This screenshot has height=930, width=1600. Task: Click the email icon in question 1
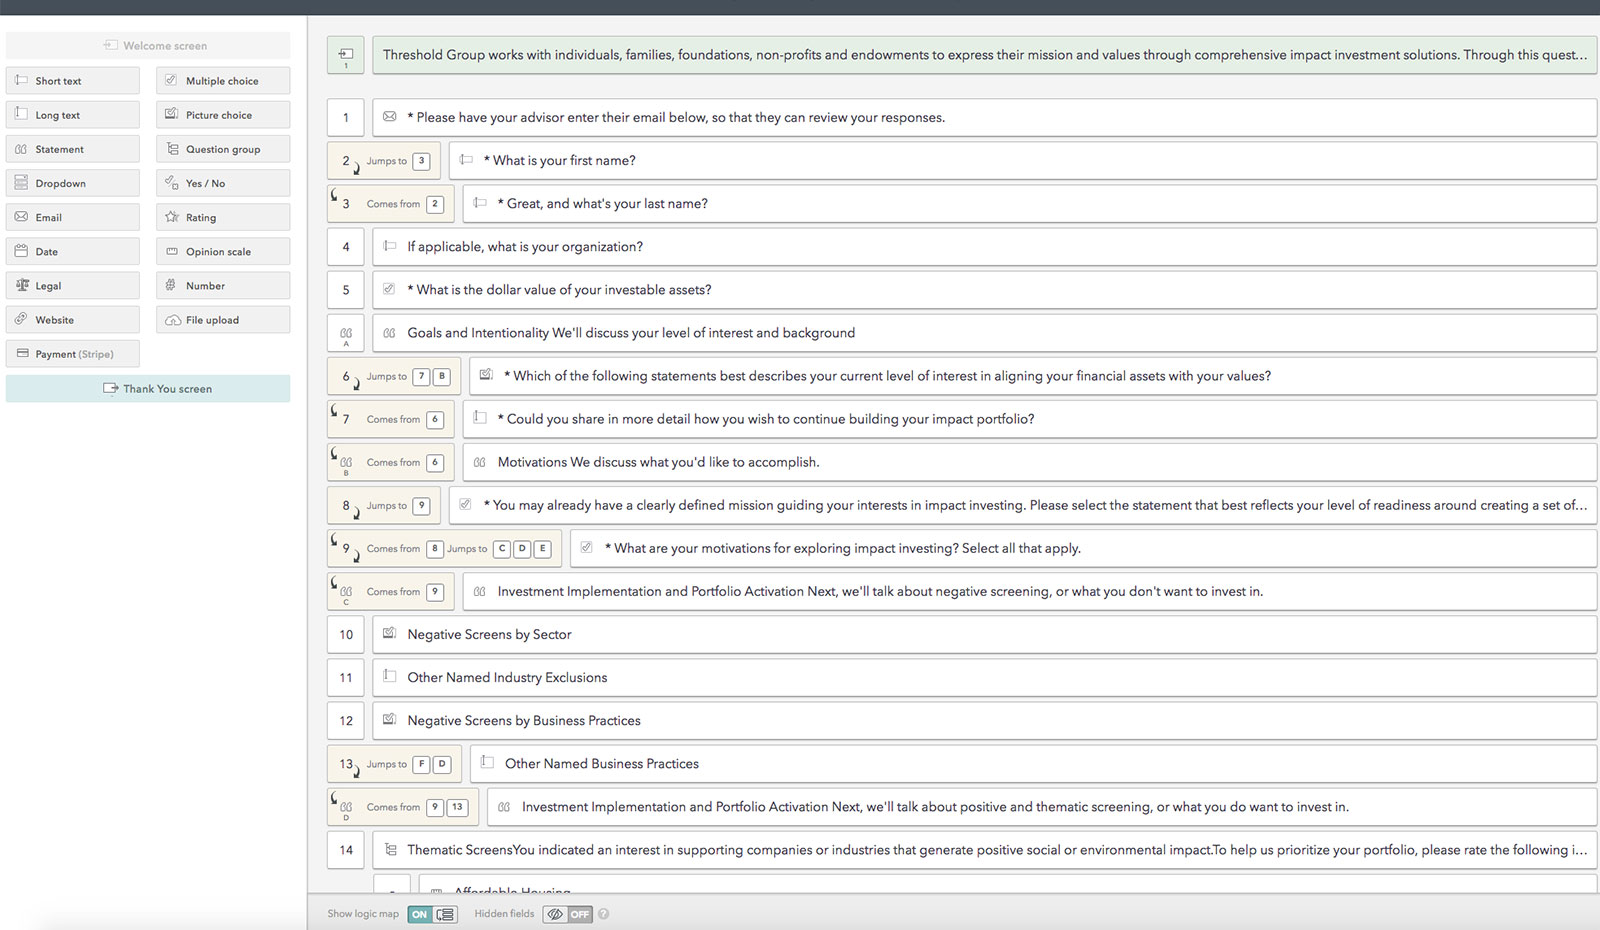coord(390,117)
